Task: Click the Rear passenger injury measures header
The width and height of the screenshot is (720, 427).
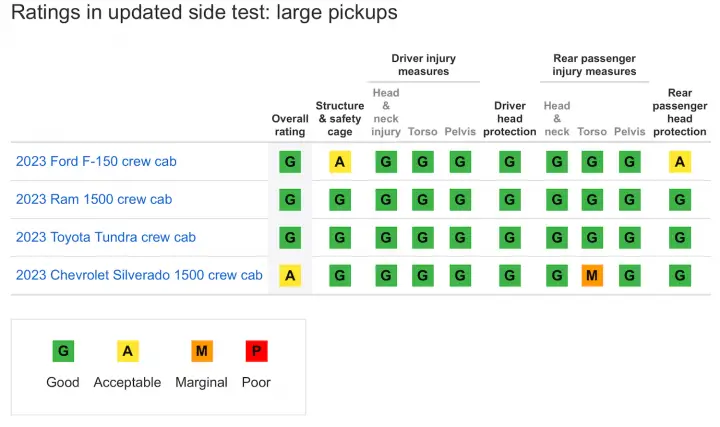Action: coord(594,65)
